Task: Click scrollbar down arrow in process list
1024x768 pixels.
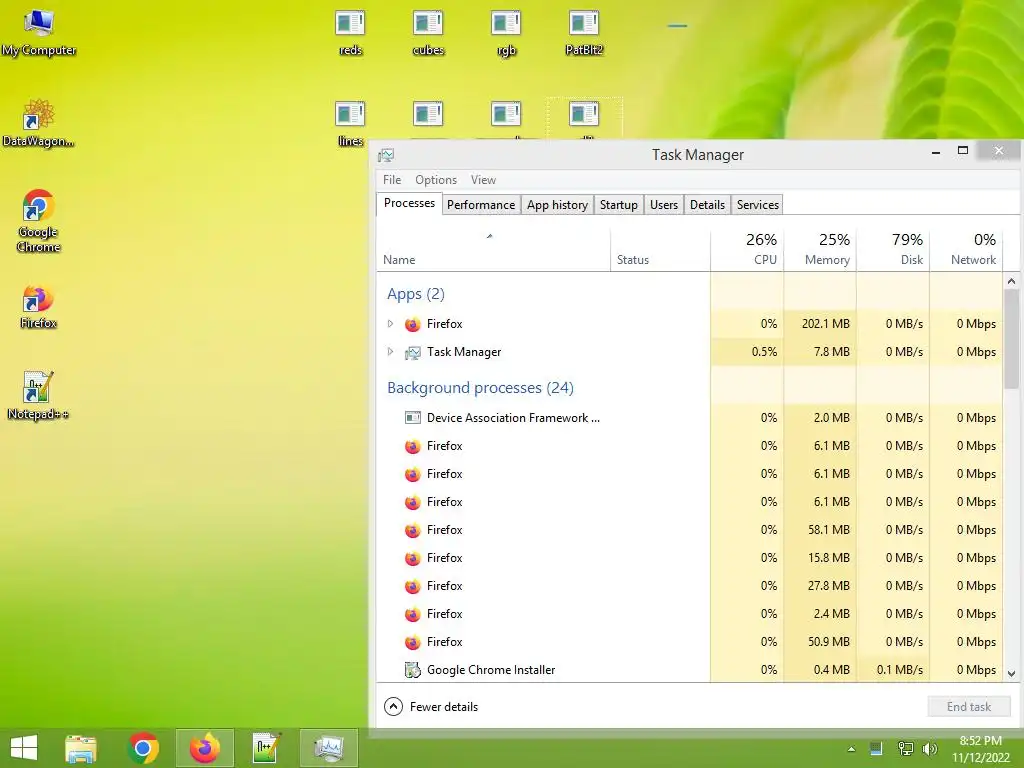Action: 1011,674
